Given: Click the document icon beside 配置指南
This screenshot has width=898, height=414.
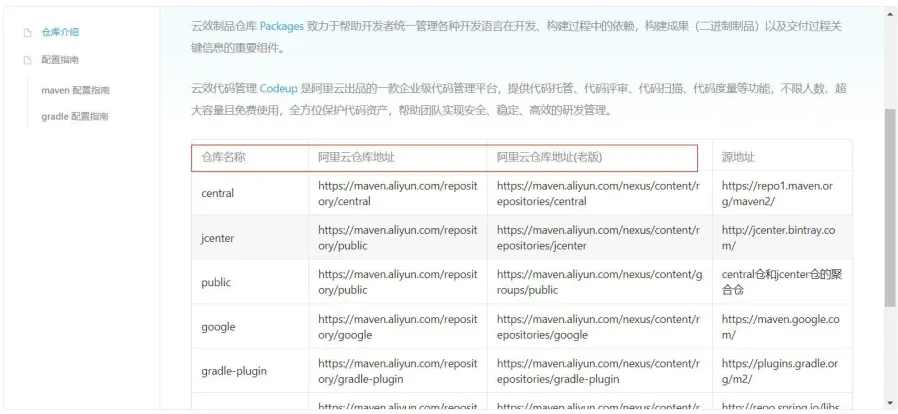Looking at the screenshot, I should pos(28,60).
